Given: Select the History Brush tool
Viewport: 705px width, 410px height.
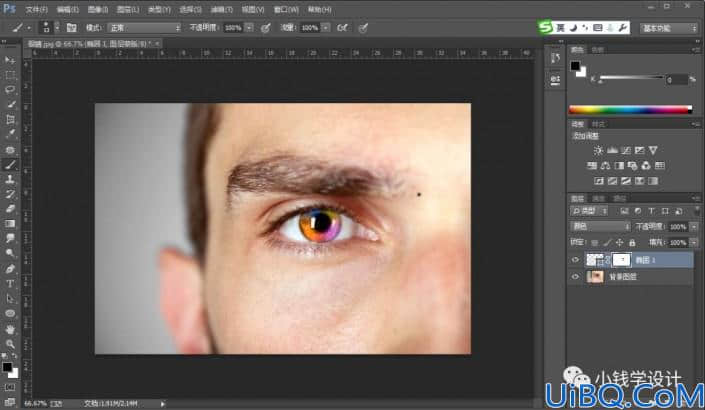Looking at the screenshot, I should tap(10, 194).
